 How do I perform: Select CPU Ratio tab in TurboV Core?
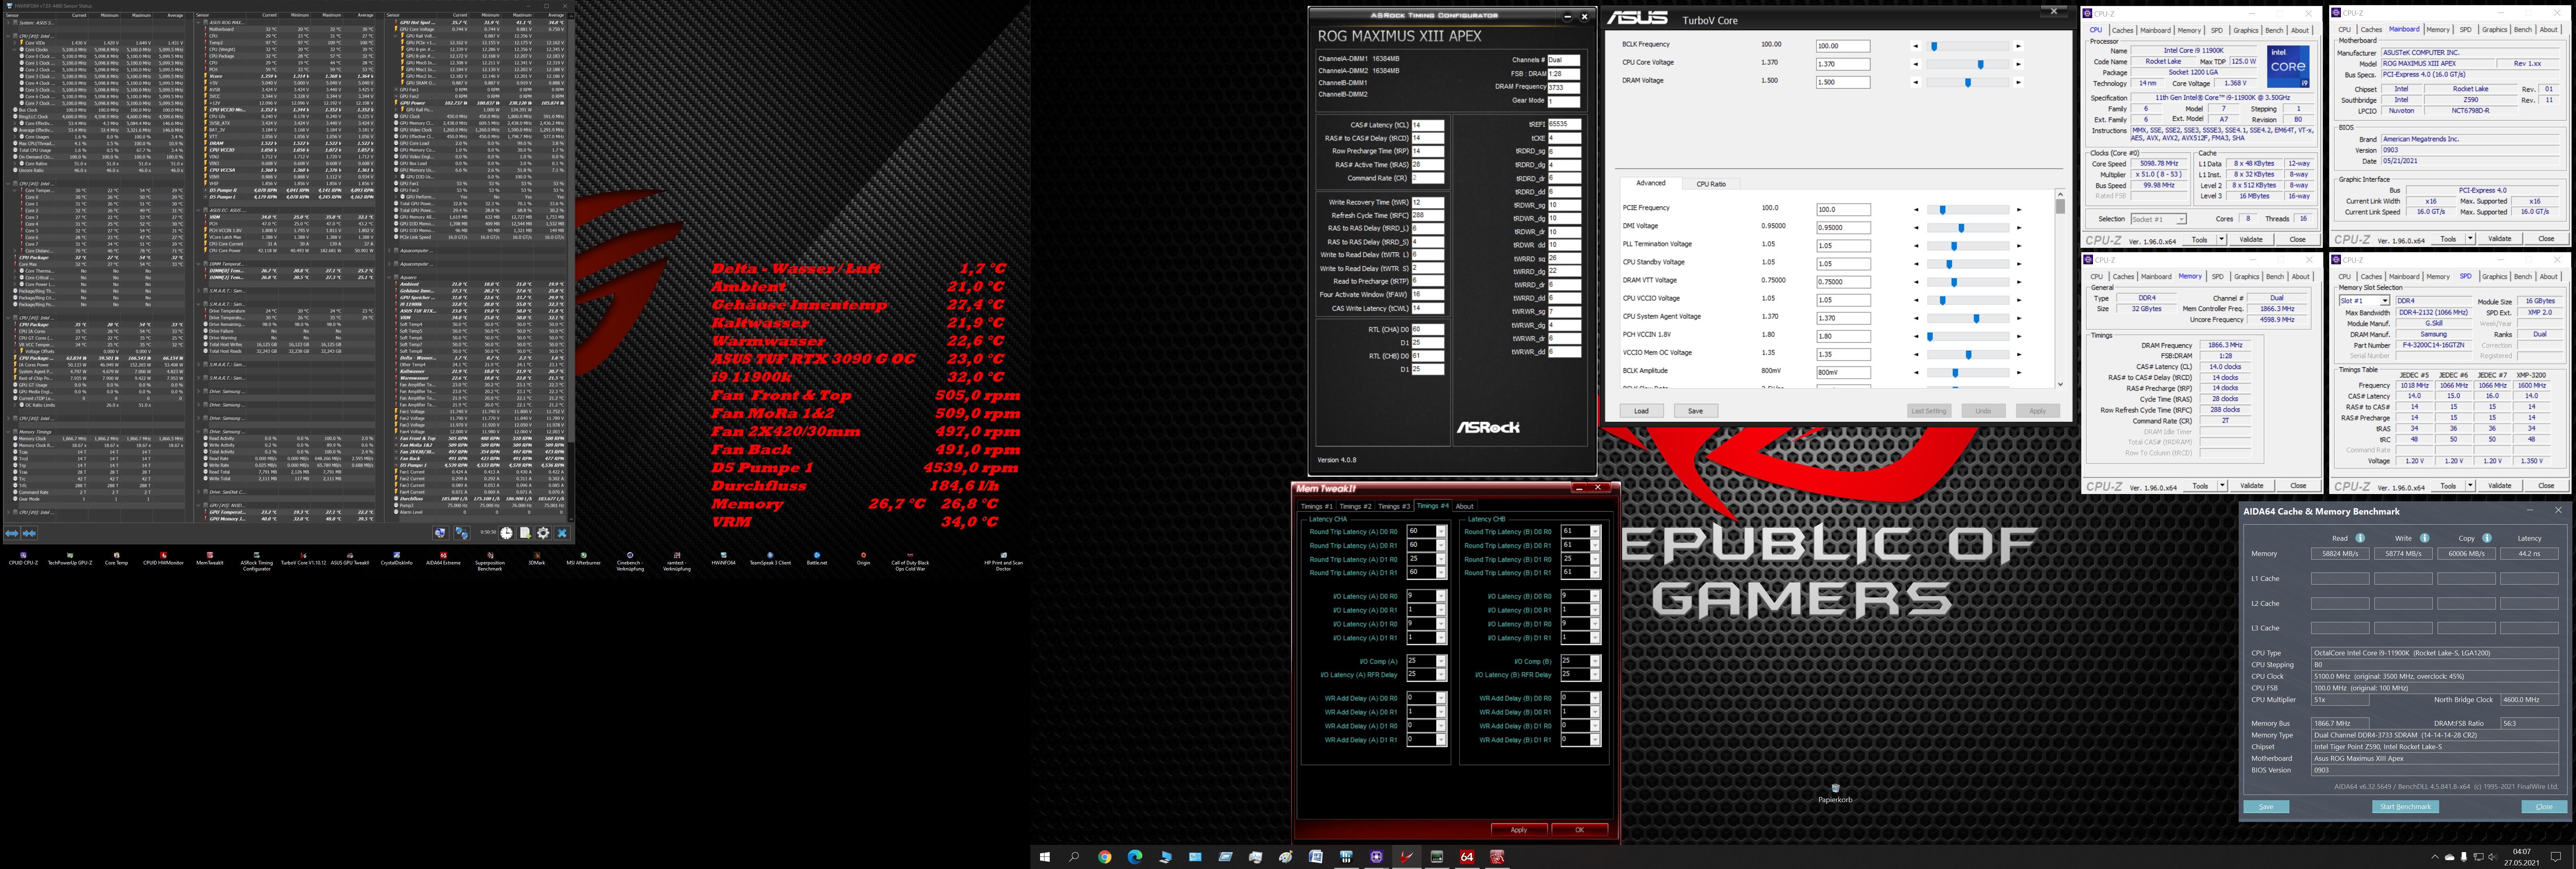(x=1711, y=184)
